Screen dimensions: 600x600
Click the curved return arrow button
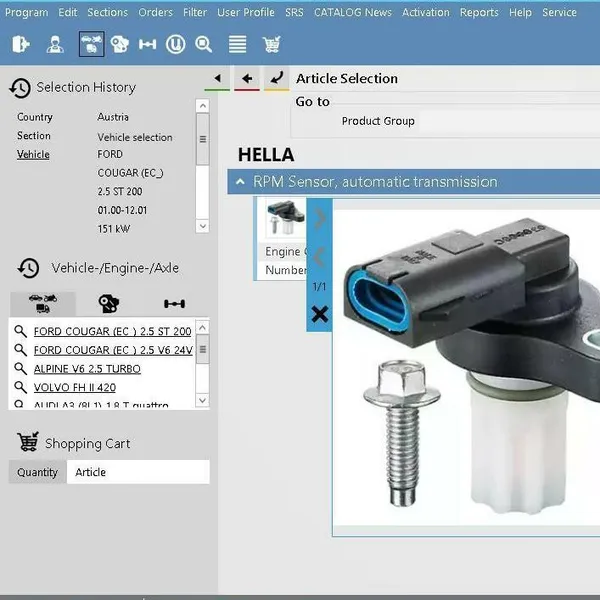[x=276, y=78]
